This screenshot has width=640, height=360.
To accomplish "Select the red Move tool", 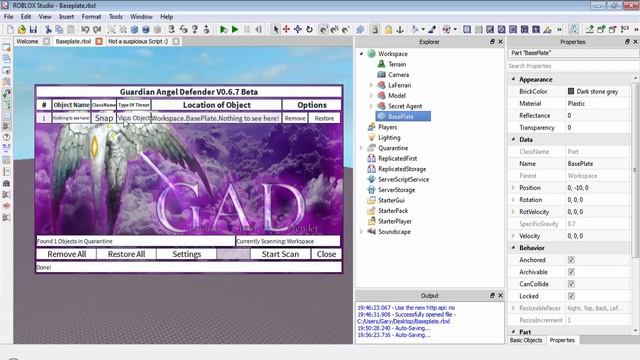I will 286,29.
